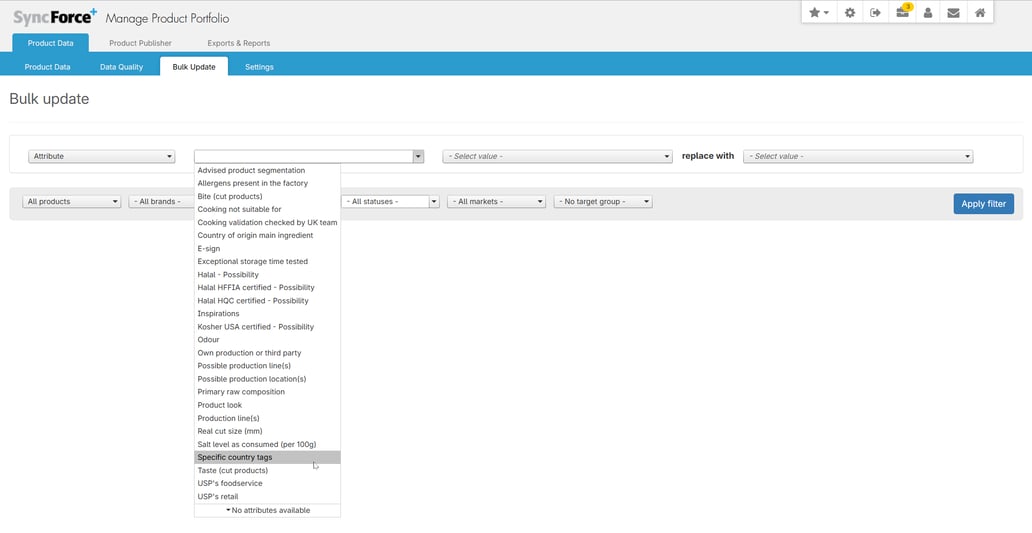Screen dimensions: 1032x533
Task: Pick Exceptional storage time tested
Action: (x=267, y=261)
